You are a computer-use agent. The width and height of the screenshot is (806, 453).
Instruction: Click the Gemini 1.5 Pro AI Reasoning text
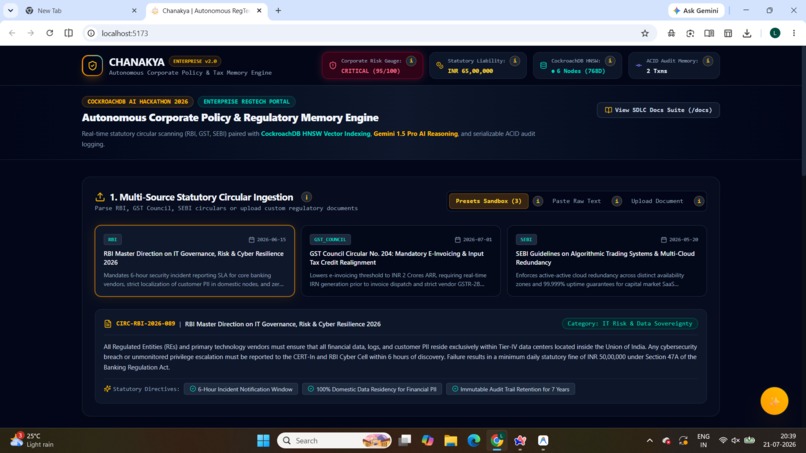click(415, 134)
